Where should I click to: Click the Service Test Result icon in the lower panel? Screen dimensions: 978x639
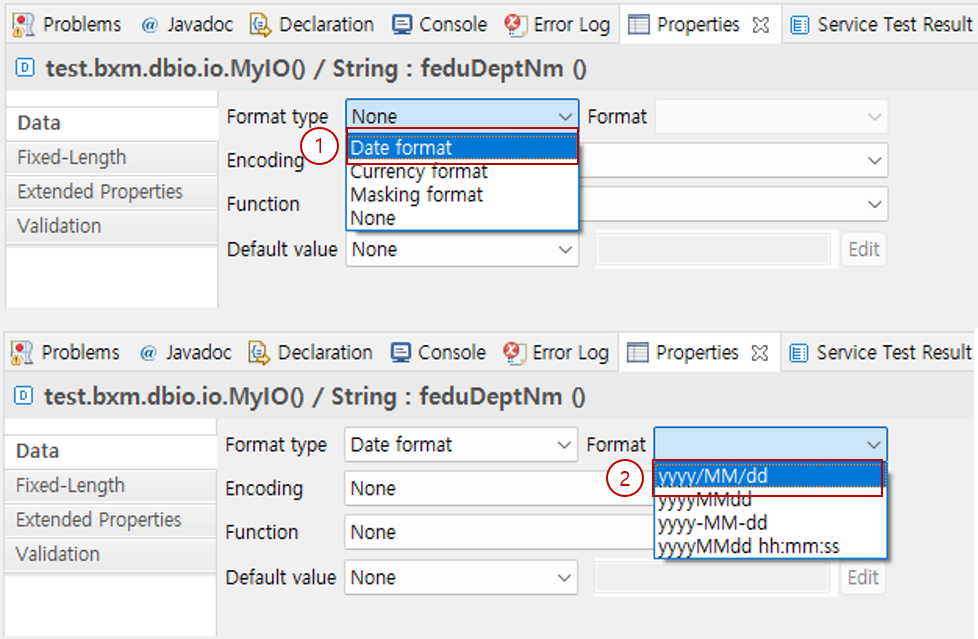coord(799,353)
